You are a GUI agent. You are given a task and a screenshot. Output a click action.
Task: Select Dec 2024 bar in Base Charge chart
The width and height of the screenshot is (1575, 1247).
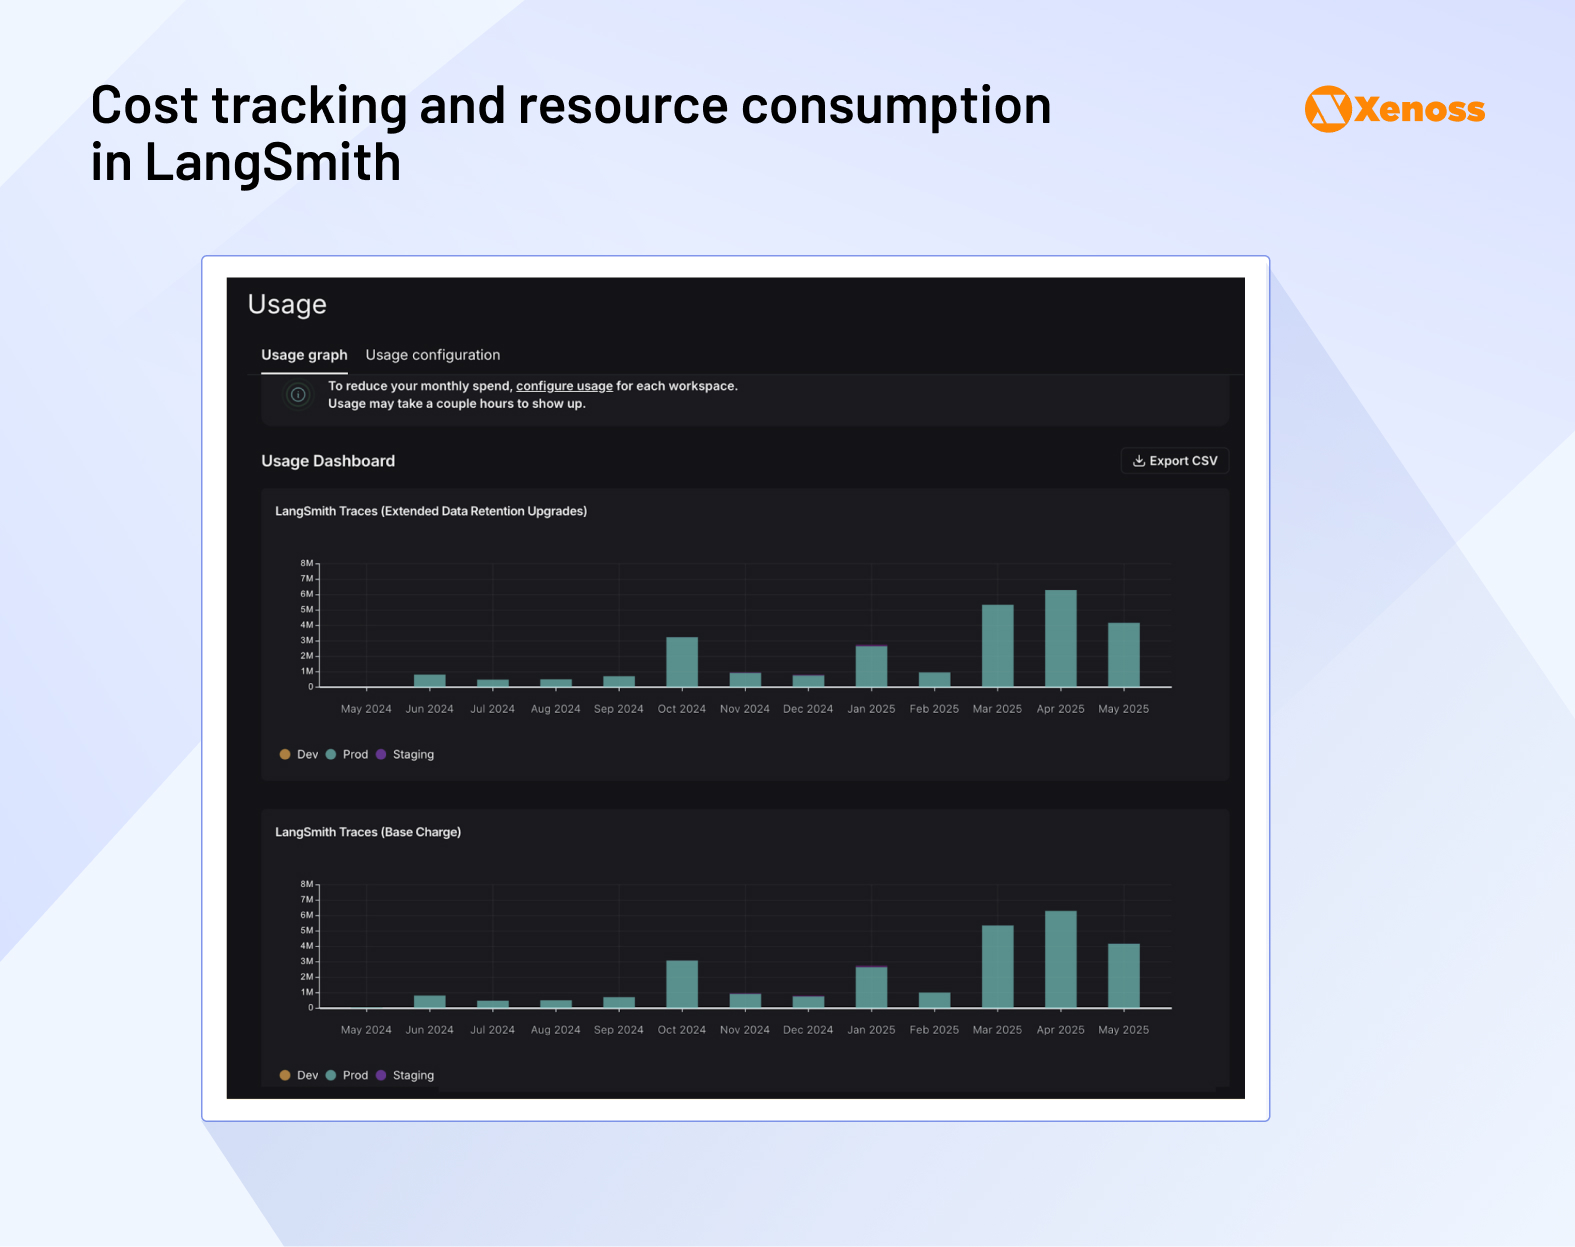[808, 1002]
